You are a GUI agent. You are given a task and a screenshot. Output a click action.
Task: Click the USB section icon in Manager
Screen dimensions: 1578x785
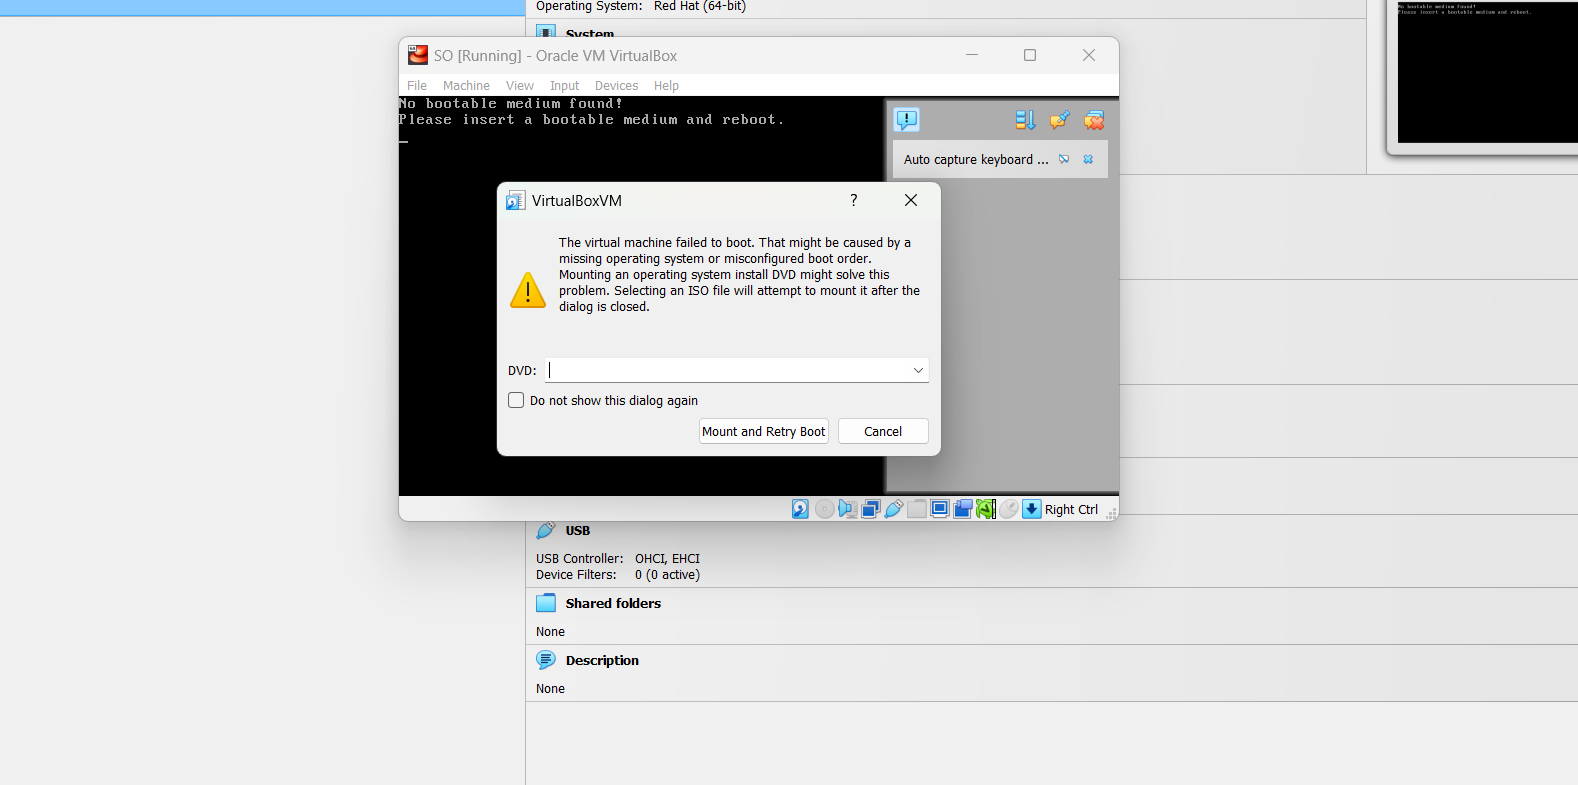tap(546, 530)
